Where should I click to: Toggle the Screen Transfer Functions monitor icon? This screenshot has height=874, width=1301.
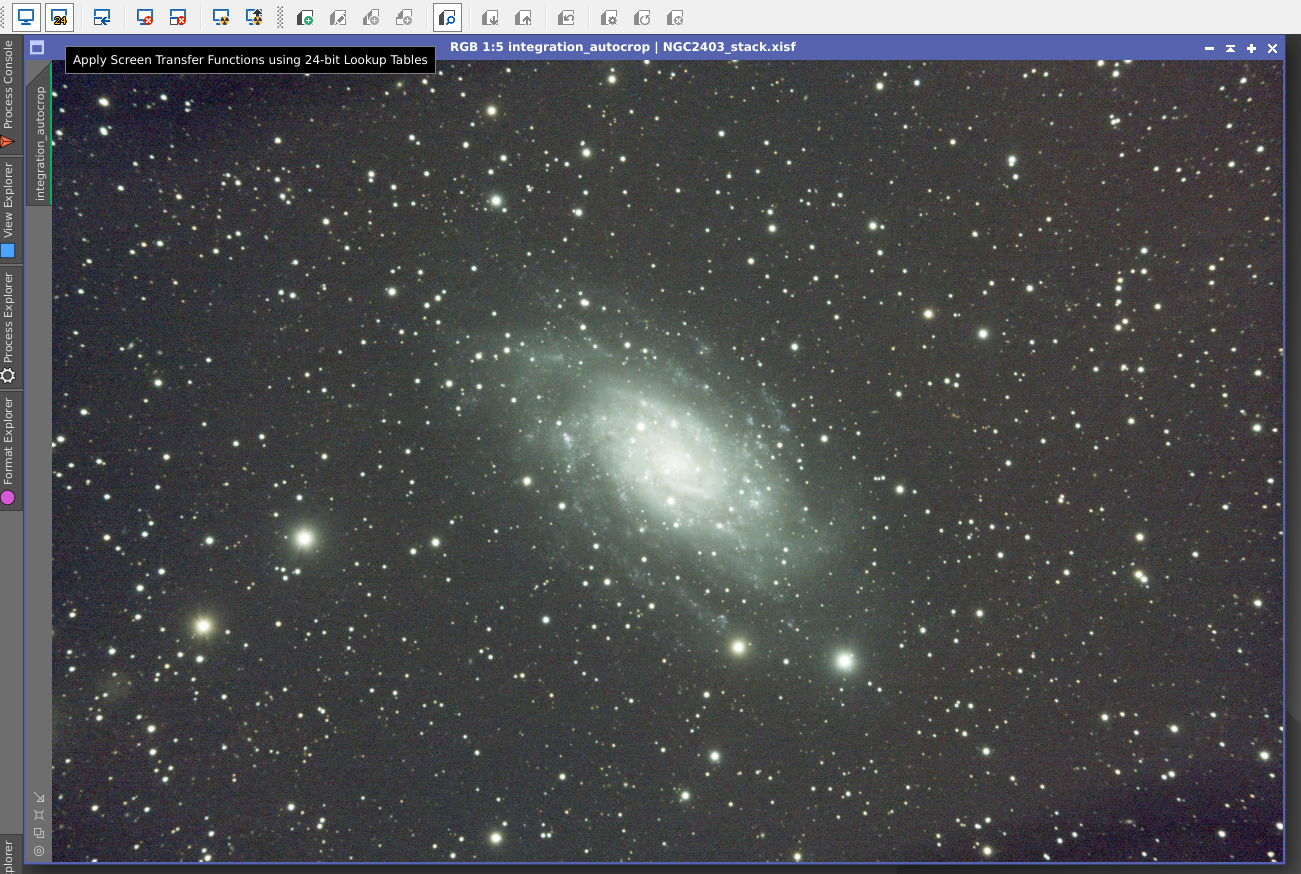click(x=26, y=17)
